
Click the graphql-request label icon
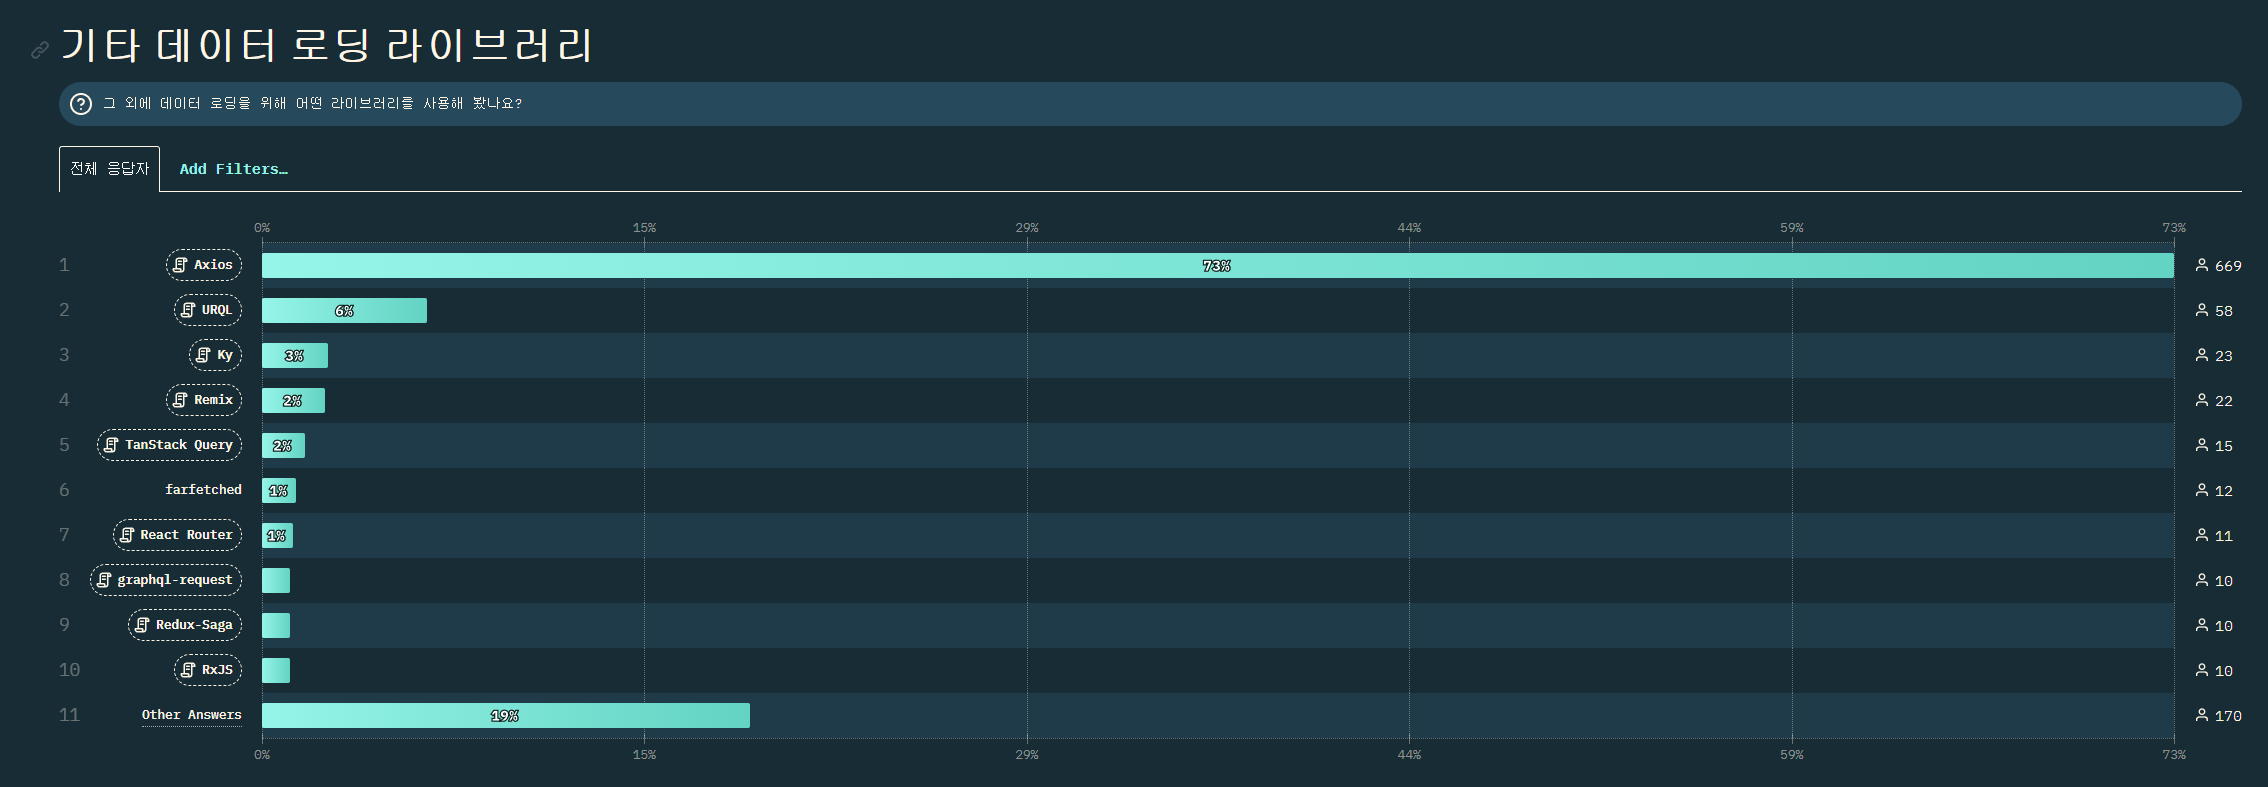[x=104, y=580]
